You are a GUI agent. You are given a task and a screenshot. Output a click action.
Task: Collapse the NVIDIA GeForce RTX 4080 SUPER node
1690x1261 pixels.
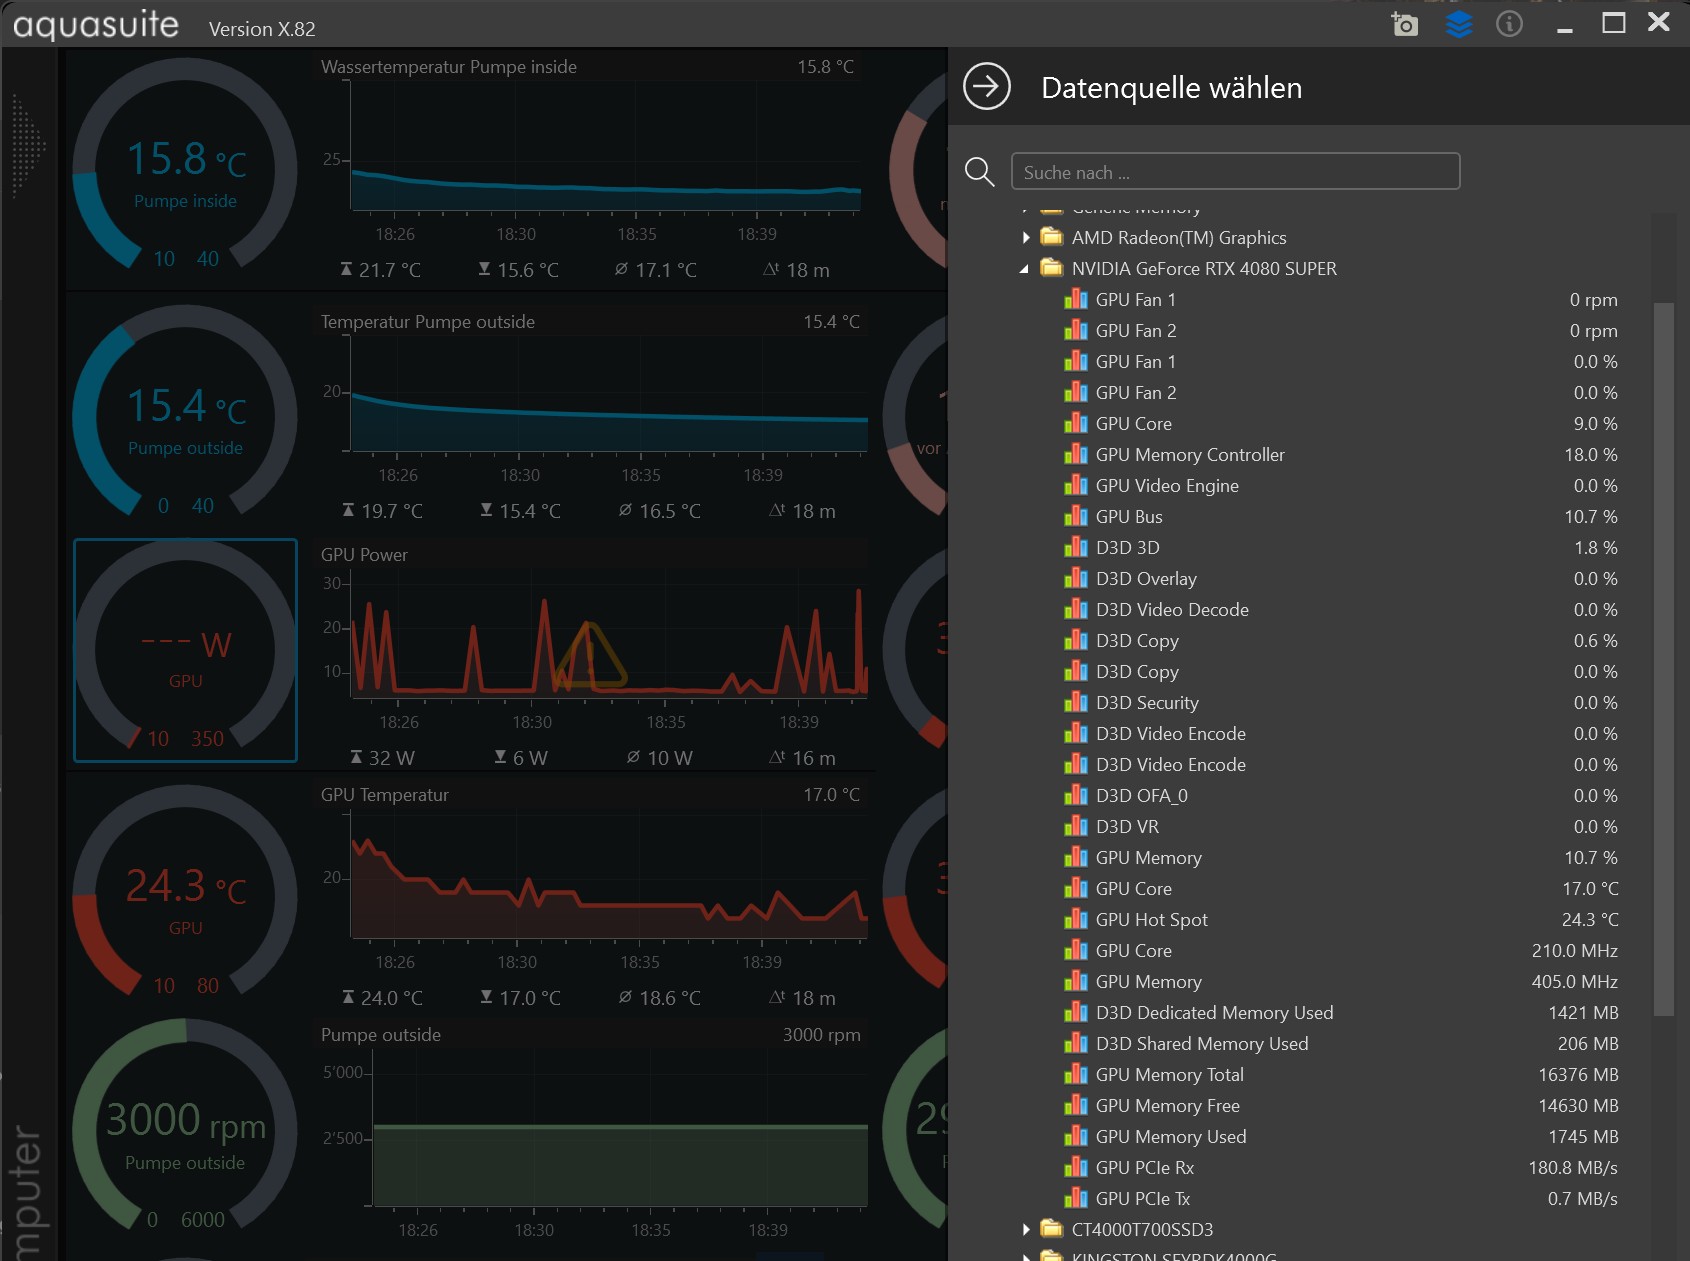coord(1024,269)
